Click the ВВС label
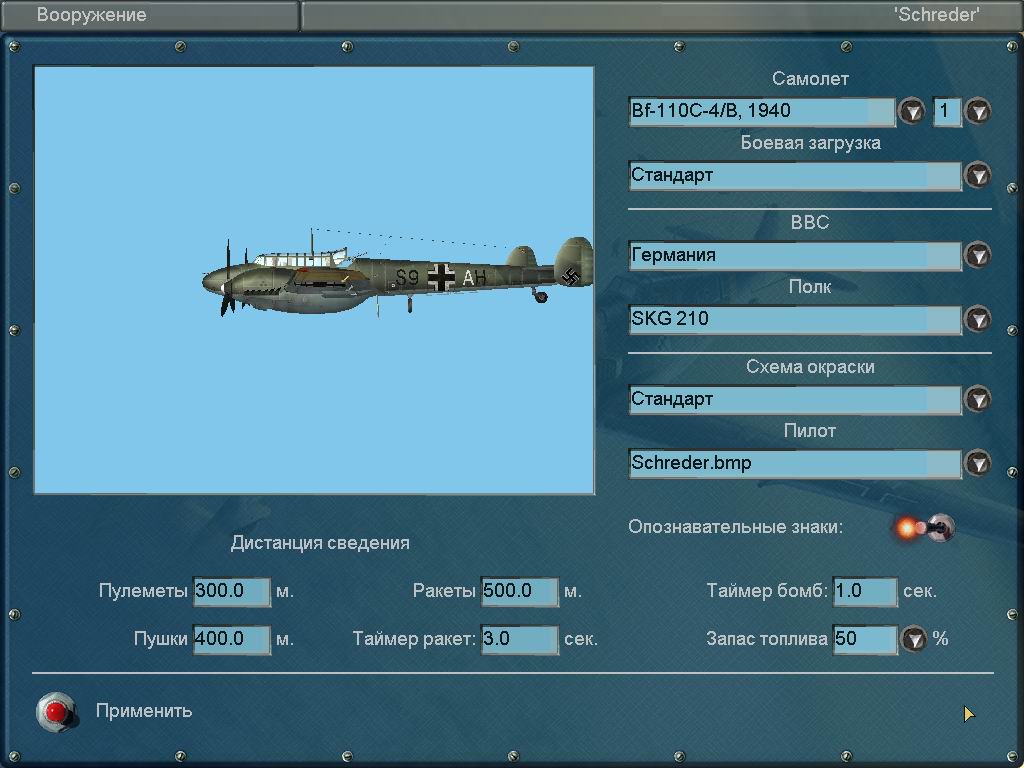 tap(810, 223)
